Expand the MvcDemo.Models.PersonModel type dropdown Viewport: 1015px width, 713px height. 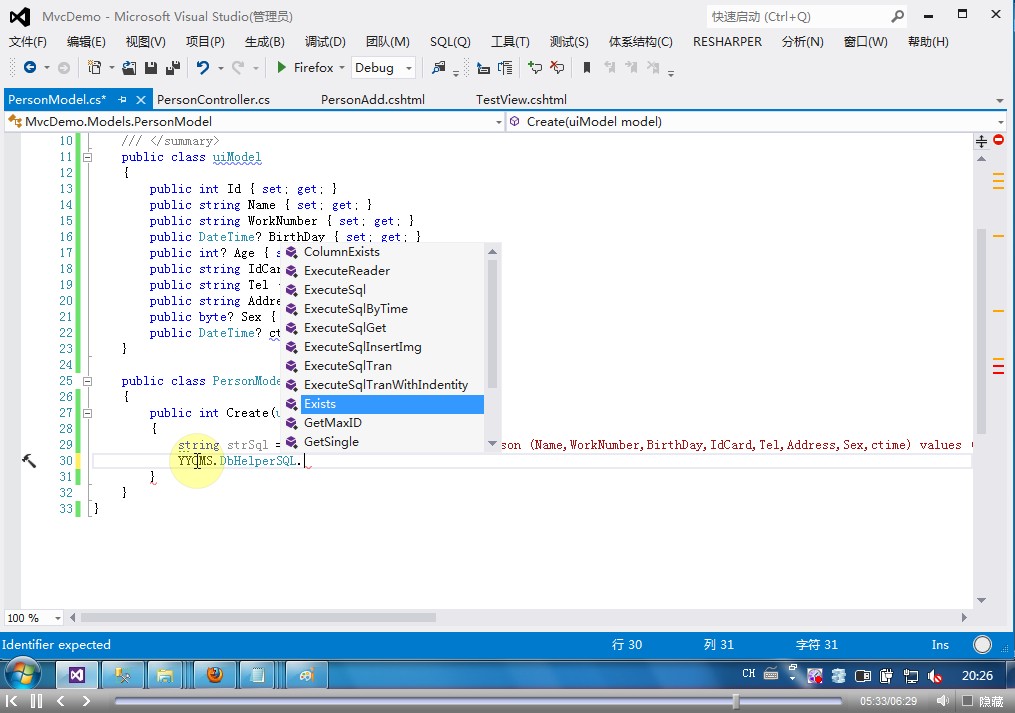499,122
